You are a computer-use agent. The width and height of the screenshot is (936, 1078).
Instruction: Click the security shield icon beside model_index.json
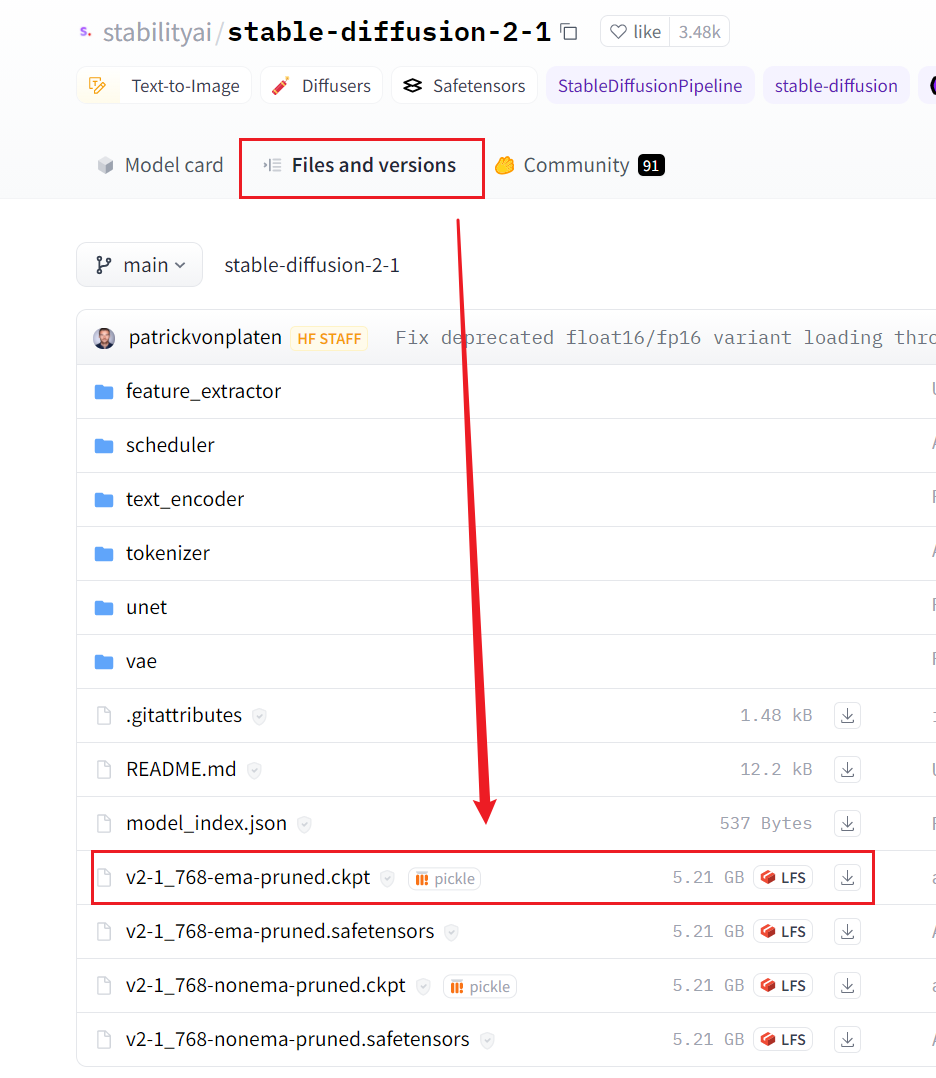pos(304,824)
